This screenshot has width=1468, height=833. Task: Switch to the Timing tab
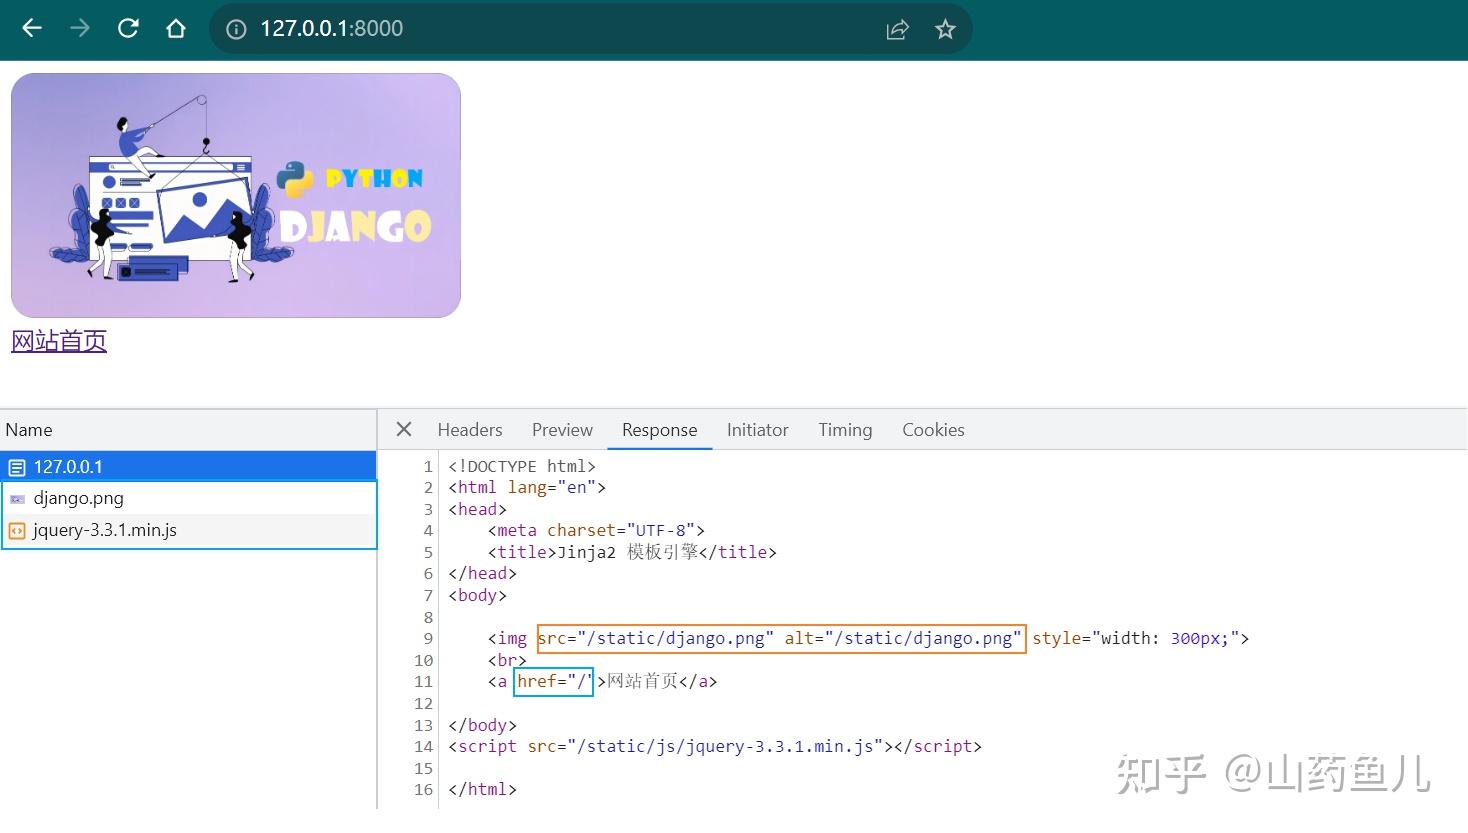tap(845, 430)
